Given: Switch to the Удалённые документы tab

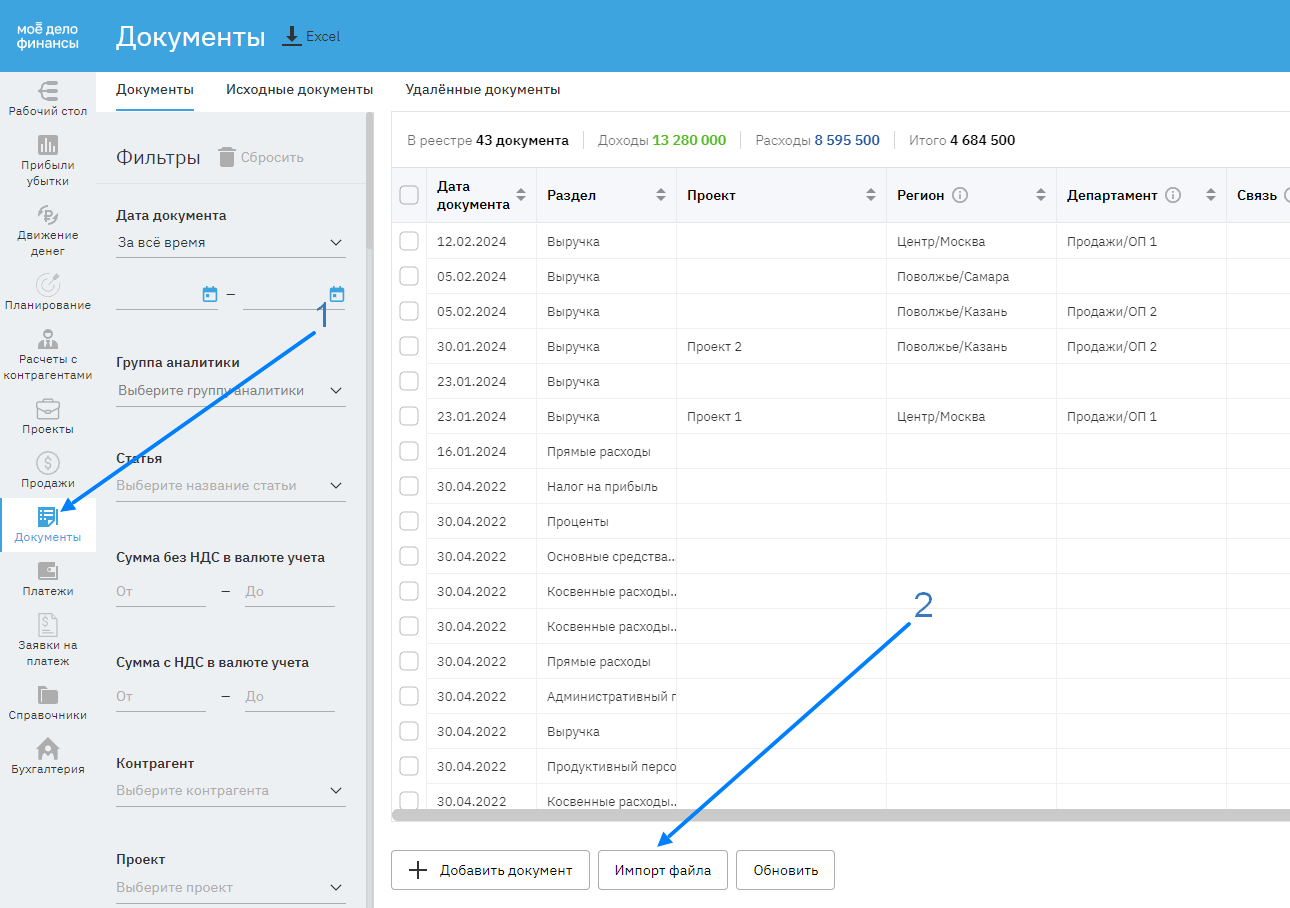Looking at the screenshot, I should click(483, 89).
